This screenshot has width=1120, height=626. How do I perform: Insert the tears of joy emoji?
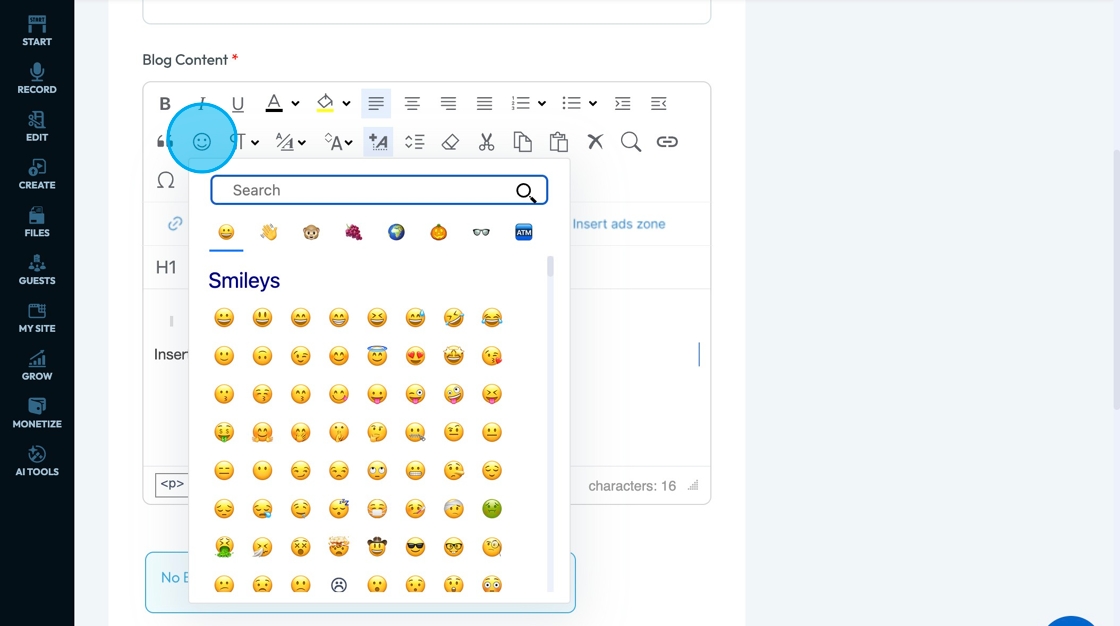coord(491,317)
